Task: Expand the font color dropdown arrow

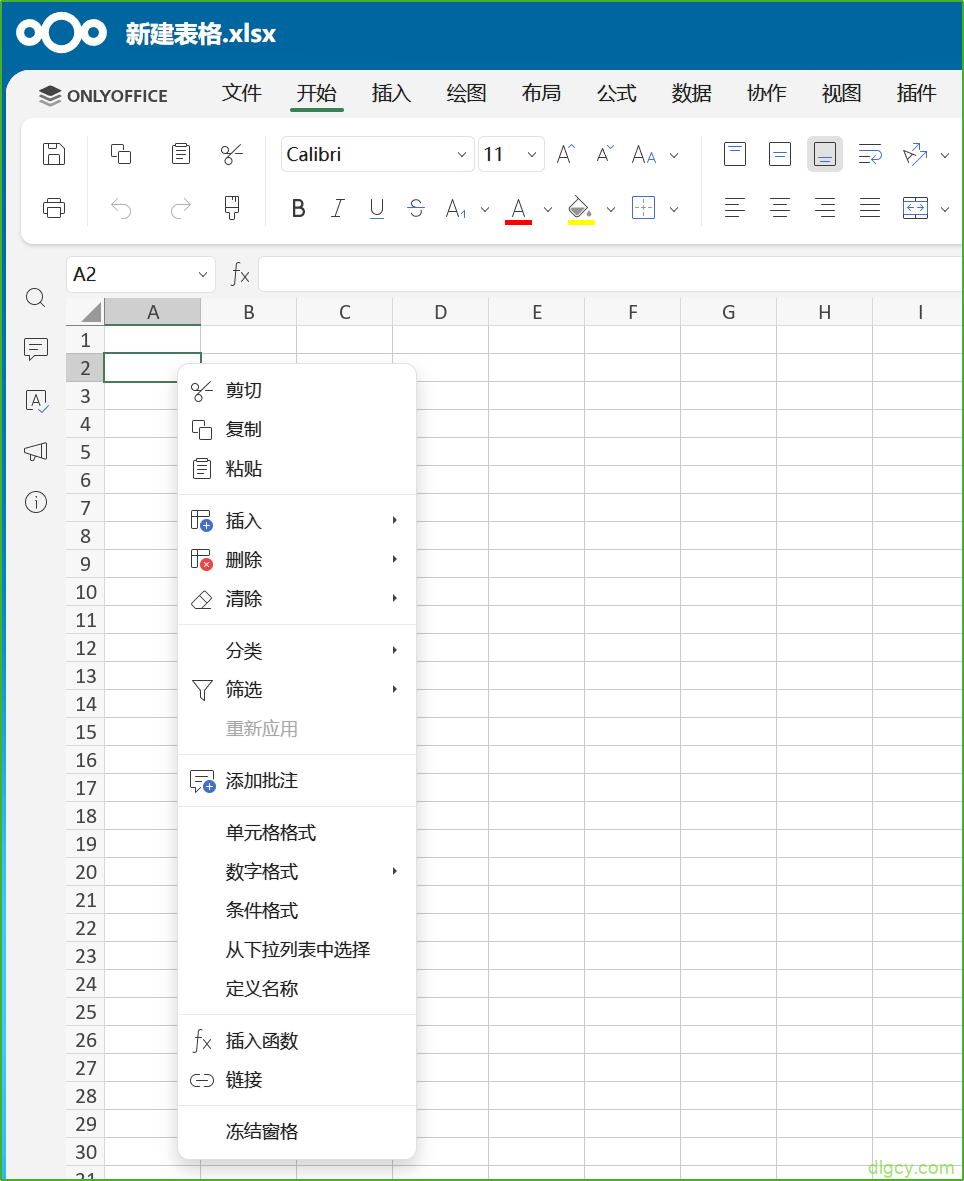Action: point(548,209)
